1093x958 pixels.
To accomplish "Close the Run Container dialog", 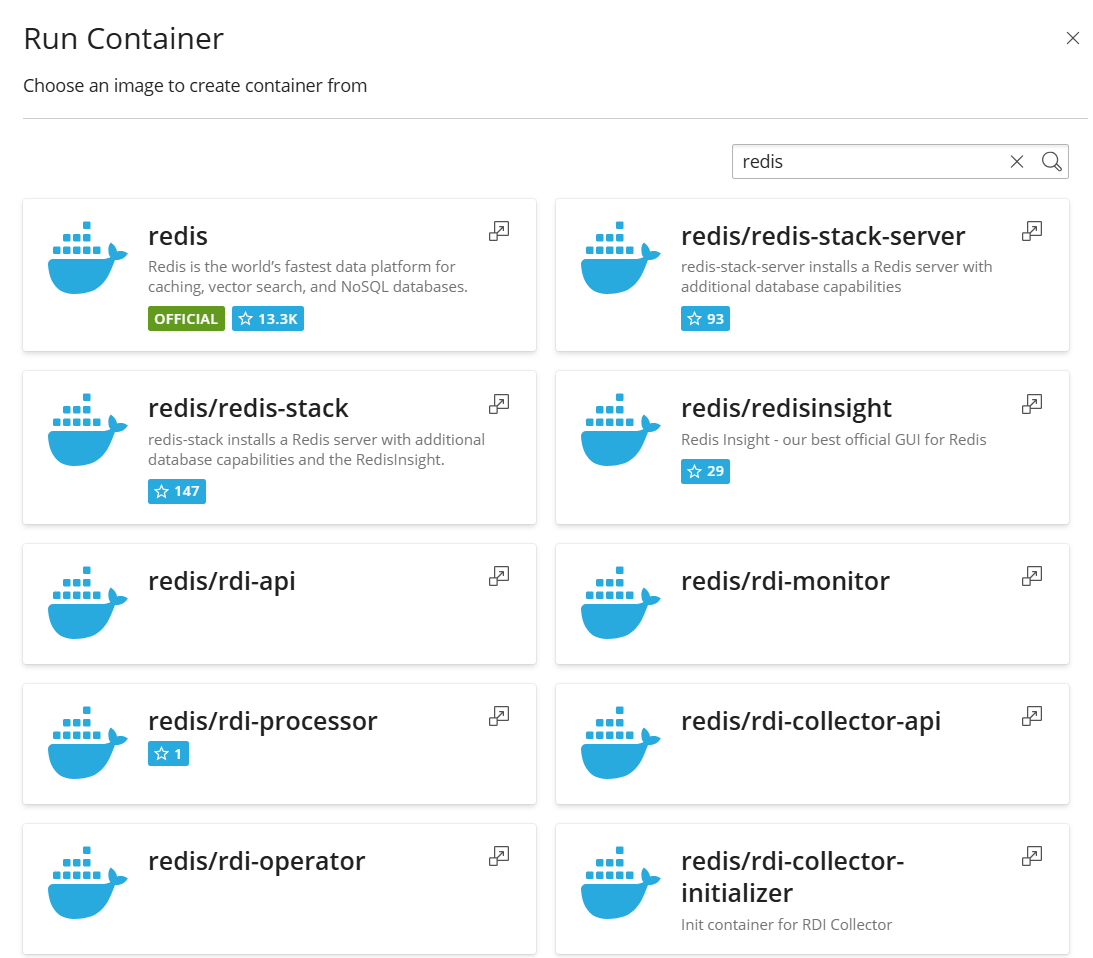I will (x=1073, y=38).
